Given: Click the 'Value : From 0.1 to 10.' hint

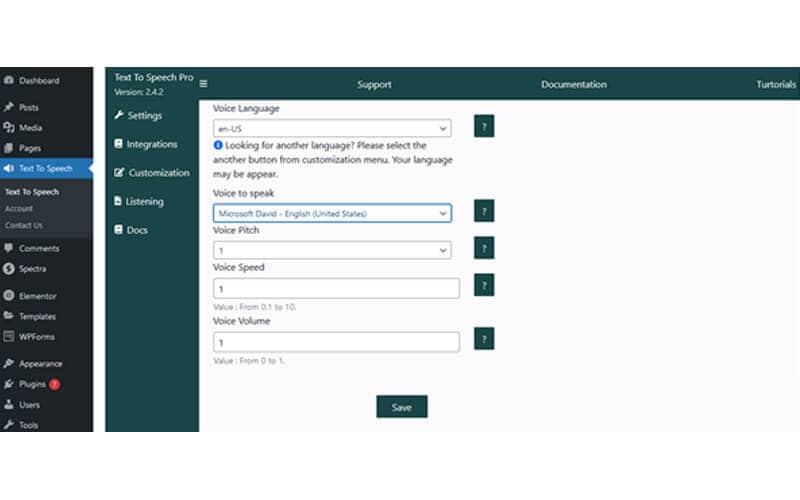Looking at the screenshot, I should (255, 307).
